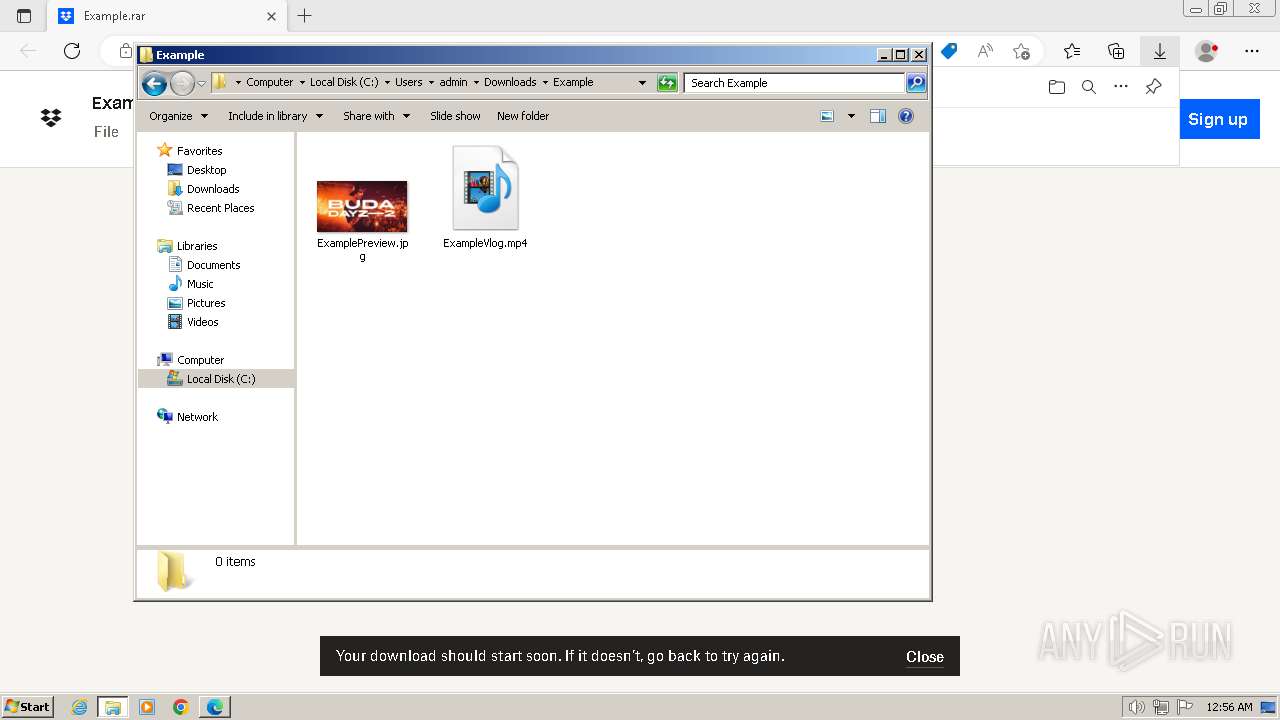
Task: Open Explorer Help icon
Action: (906, 116)
